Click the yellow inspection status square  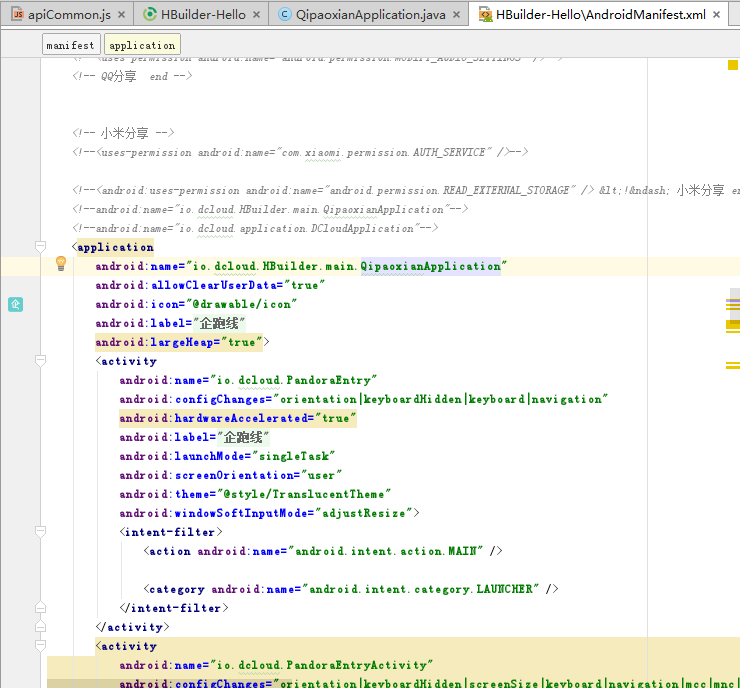point(732,65)
